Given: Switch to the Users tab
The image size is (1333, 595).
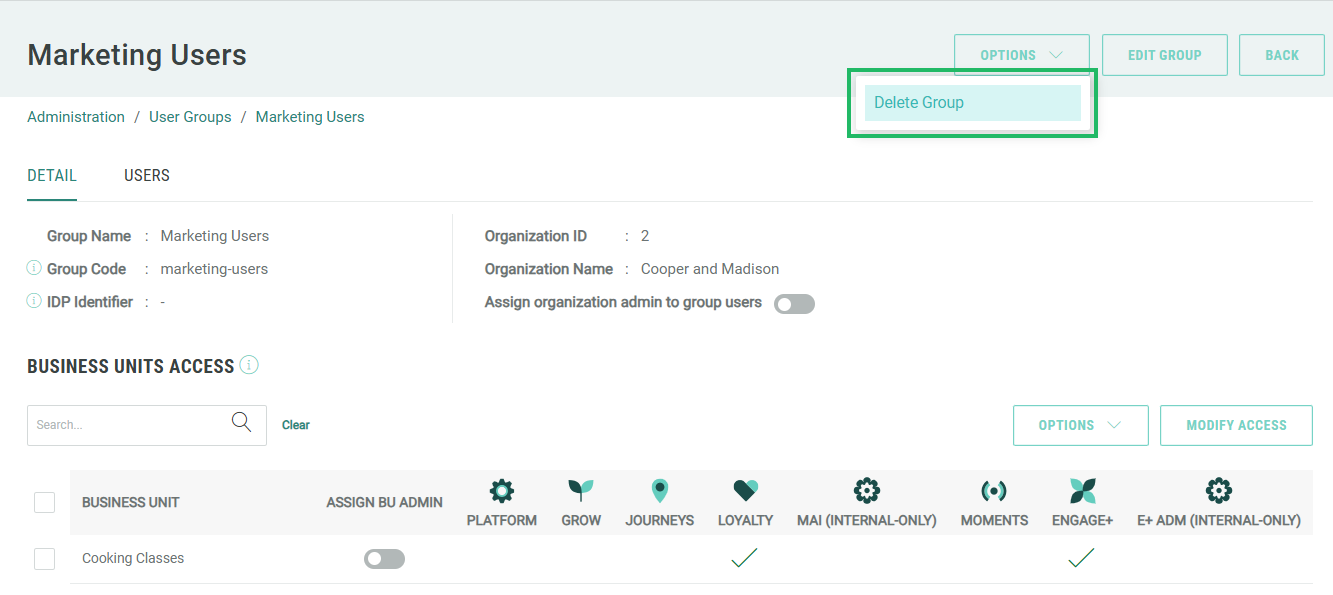Looking at the screenshot, I should (147, 176).
